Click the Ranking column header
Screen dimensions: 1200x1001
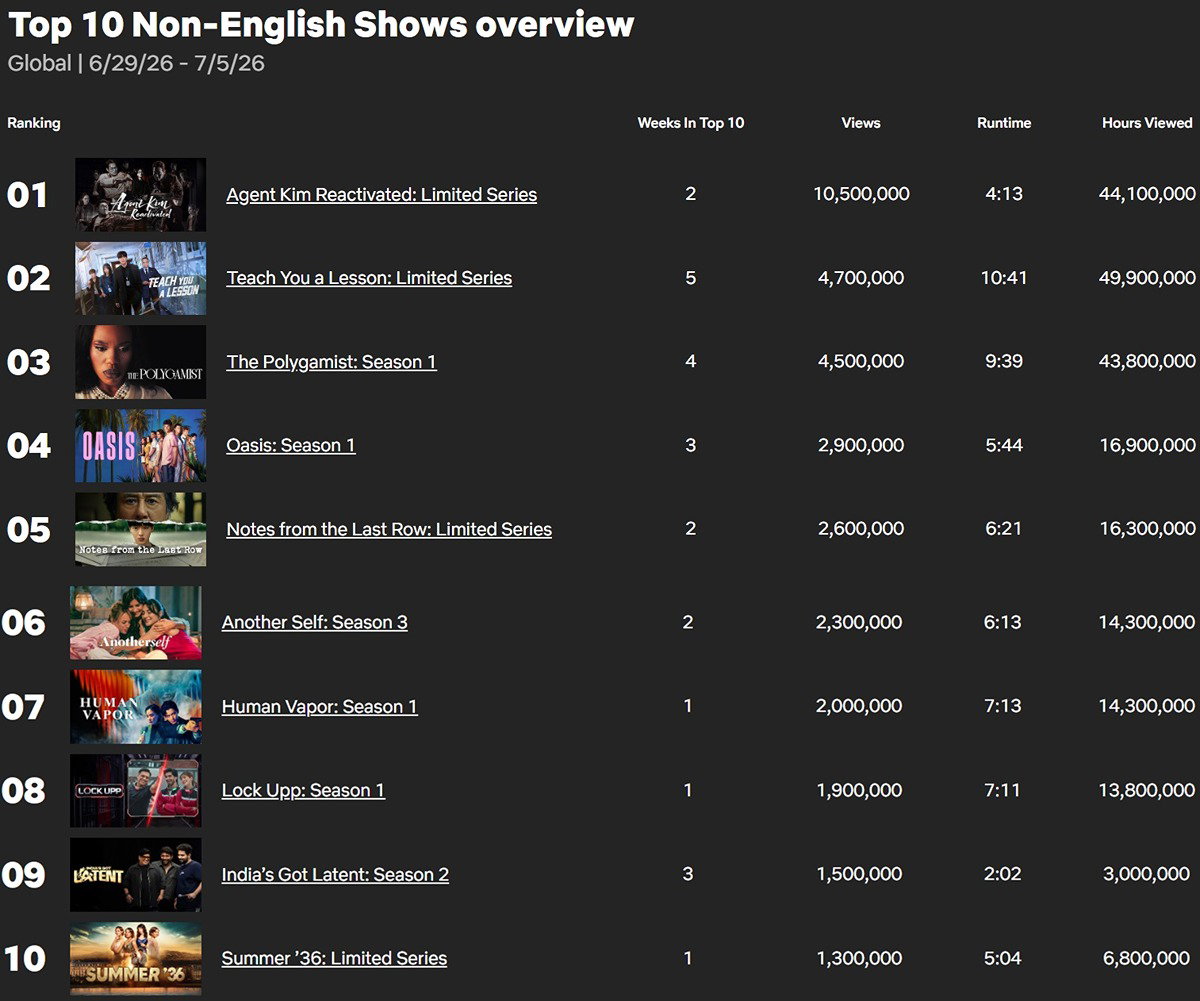click(x=34, y=123)
